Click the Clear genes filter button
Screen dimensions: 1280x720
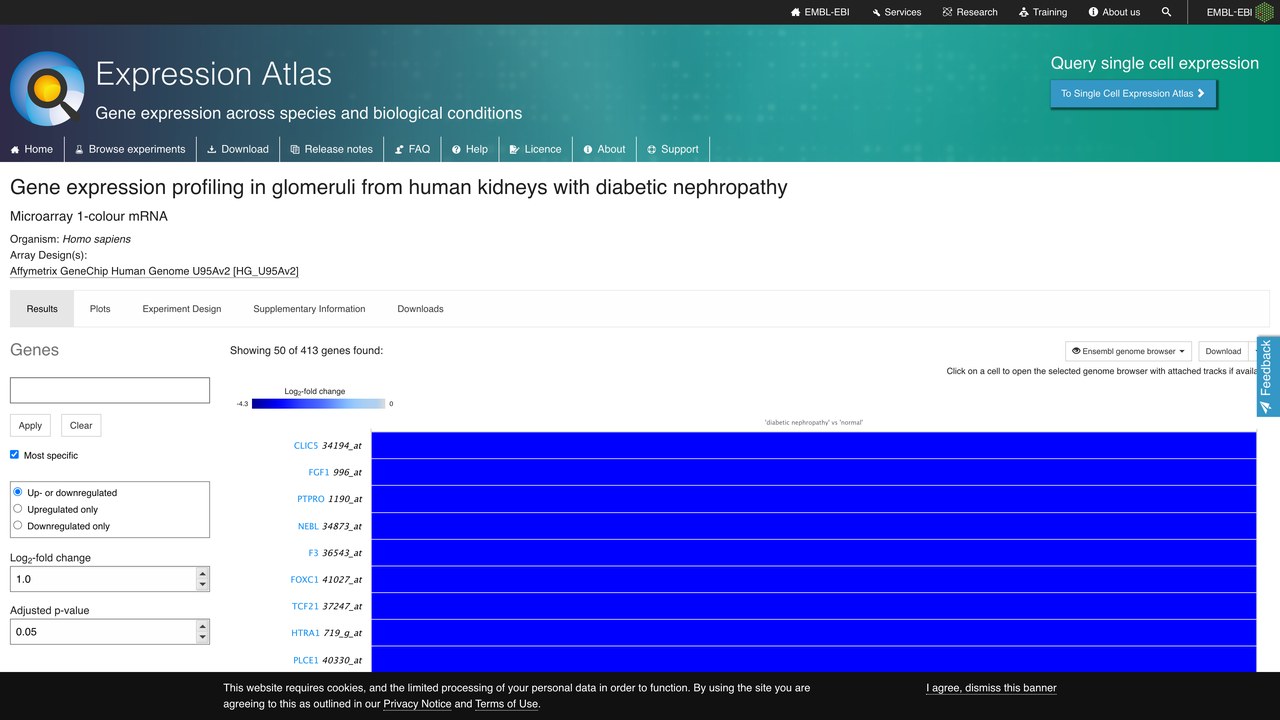81,425
